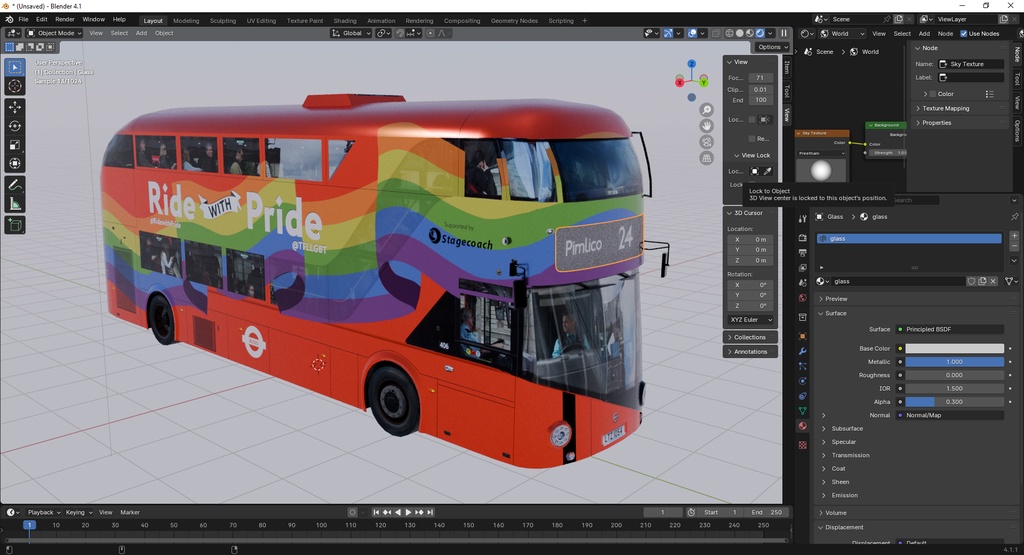Choose the Scale tool
The image size is (1024, 555).
(15, 144)
